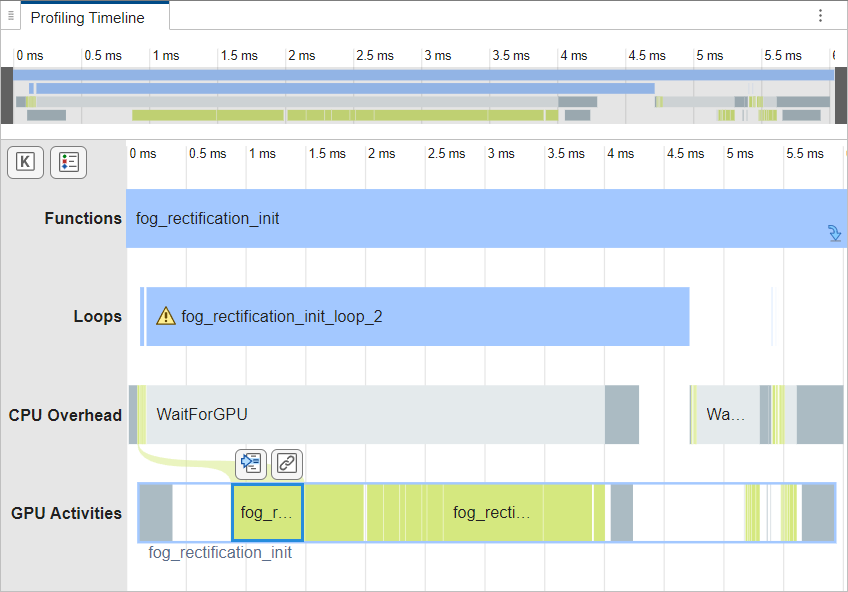Select the highlighted fog_r GPU activity block
This screenshot has width=848, height=592.
(x=267, y=512)
